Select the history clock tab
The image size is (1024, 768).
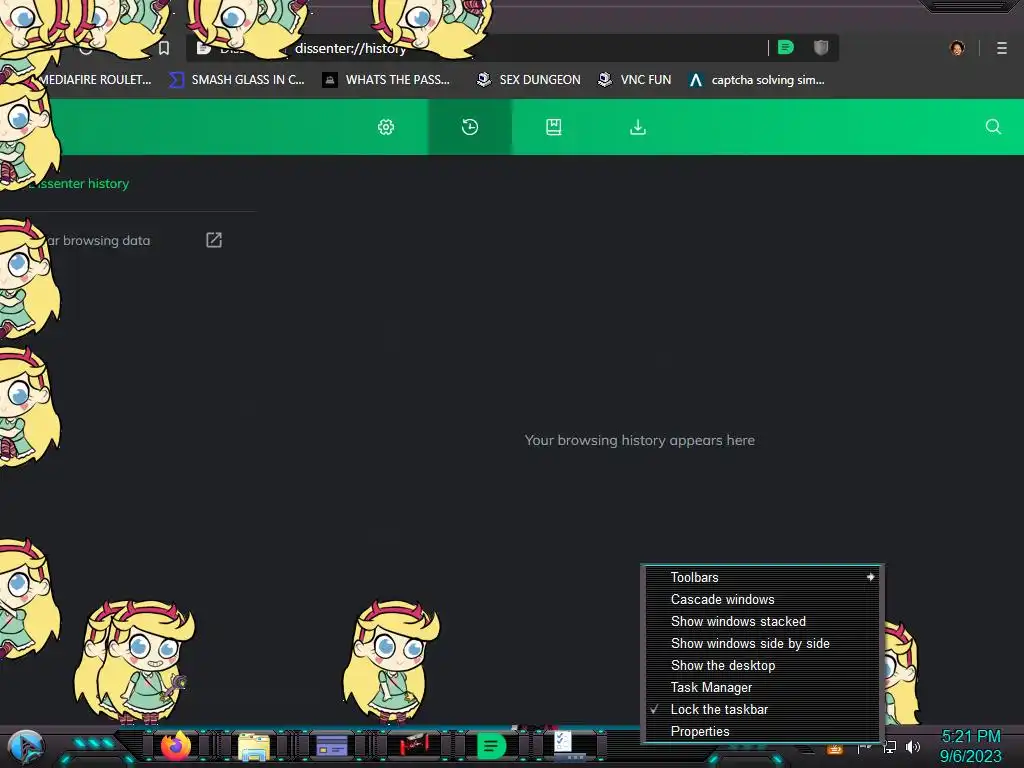(x=470, y=127)
